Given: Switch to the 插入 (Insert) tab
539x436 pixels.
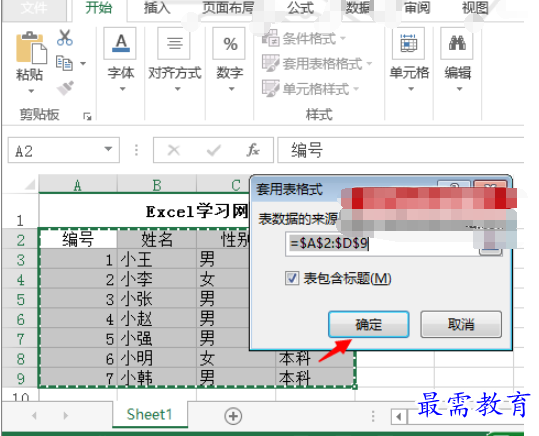Looking at the screenshot, I should [x=157, y=8].
